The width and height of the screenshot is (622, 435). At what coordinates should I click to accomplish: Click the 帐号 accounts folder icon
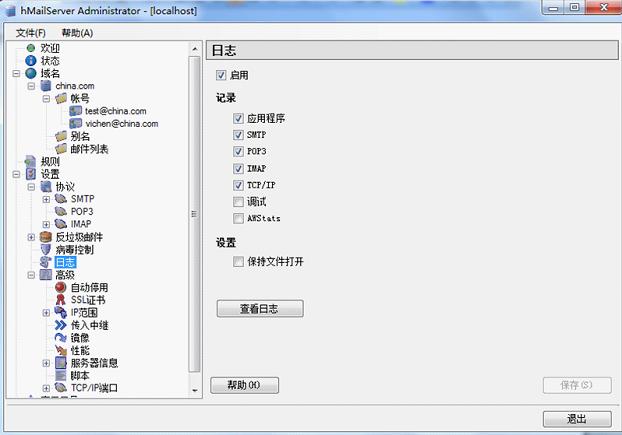pos(61,98)
